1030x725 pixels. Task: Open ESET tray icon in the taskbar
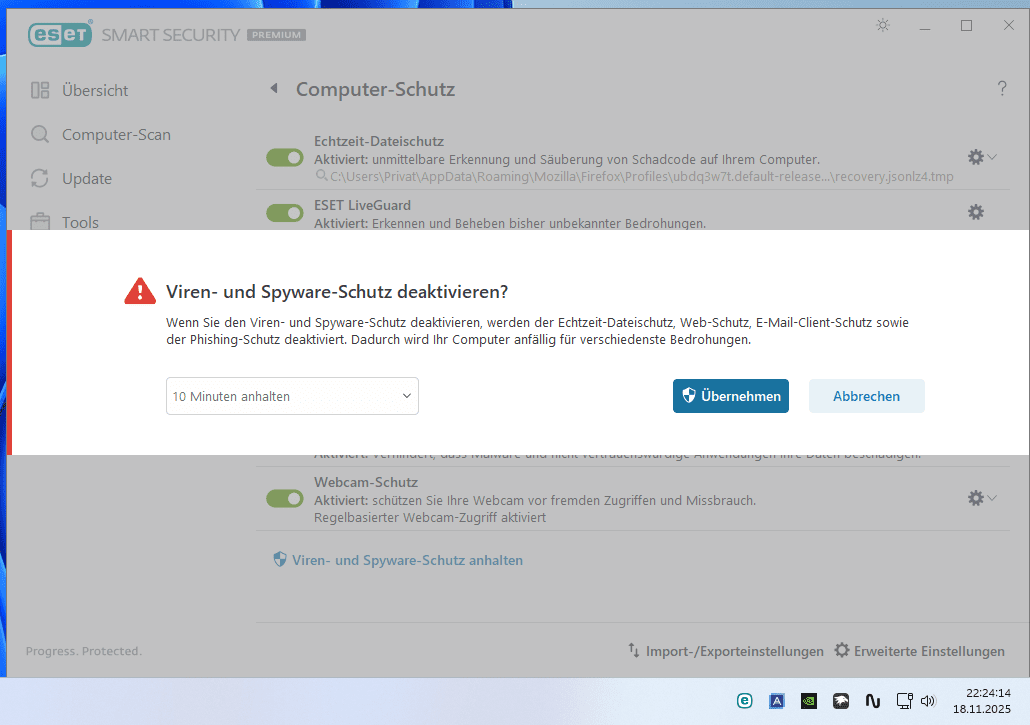[744, 701]
